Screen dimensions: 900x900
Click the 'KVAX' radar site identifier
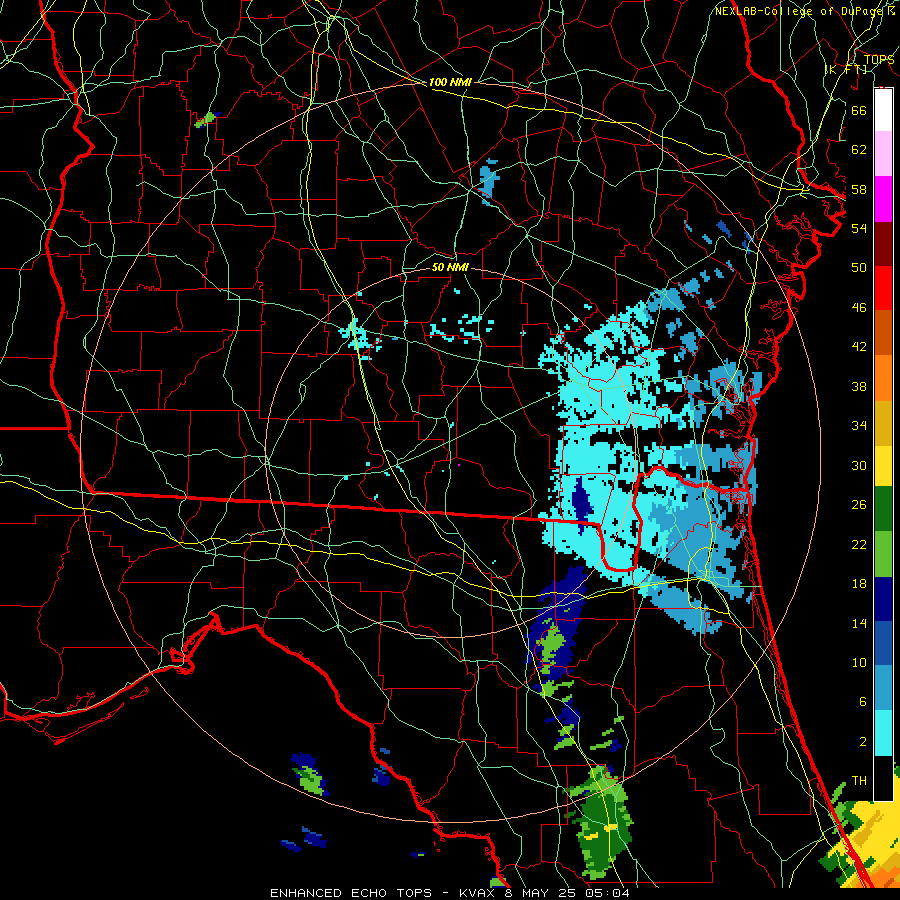[479, 893]
